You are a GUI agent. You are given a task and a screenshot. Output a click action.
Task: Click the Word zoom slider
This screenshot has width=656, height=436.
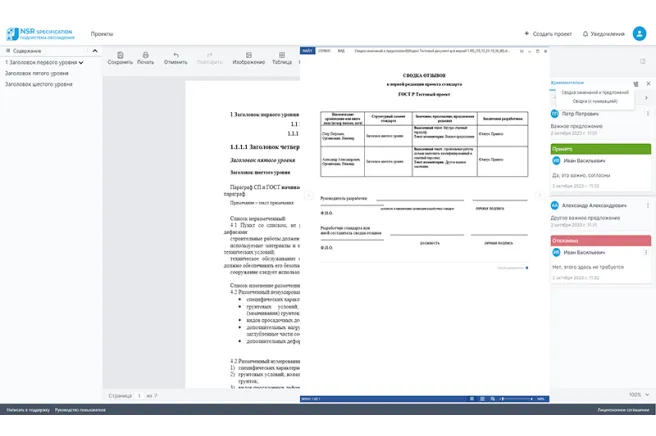point(517,399)
